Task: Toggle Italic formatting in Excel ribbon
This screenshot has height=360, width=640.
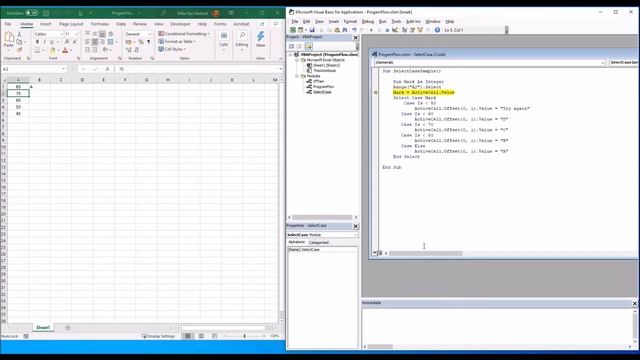Action: click(x=44, y=42)
